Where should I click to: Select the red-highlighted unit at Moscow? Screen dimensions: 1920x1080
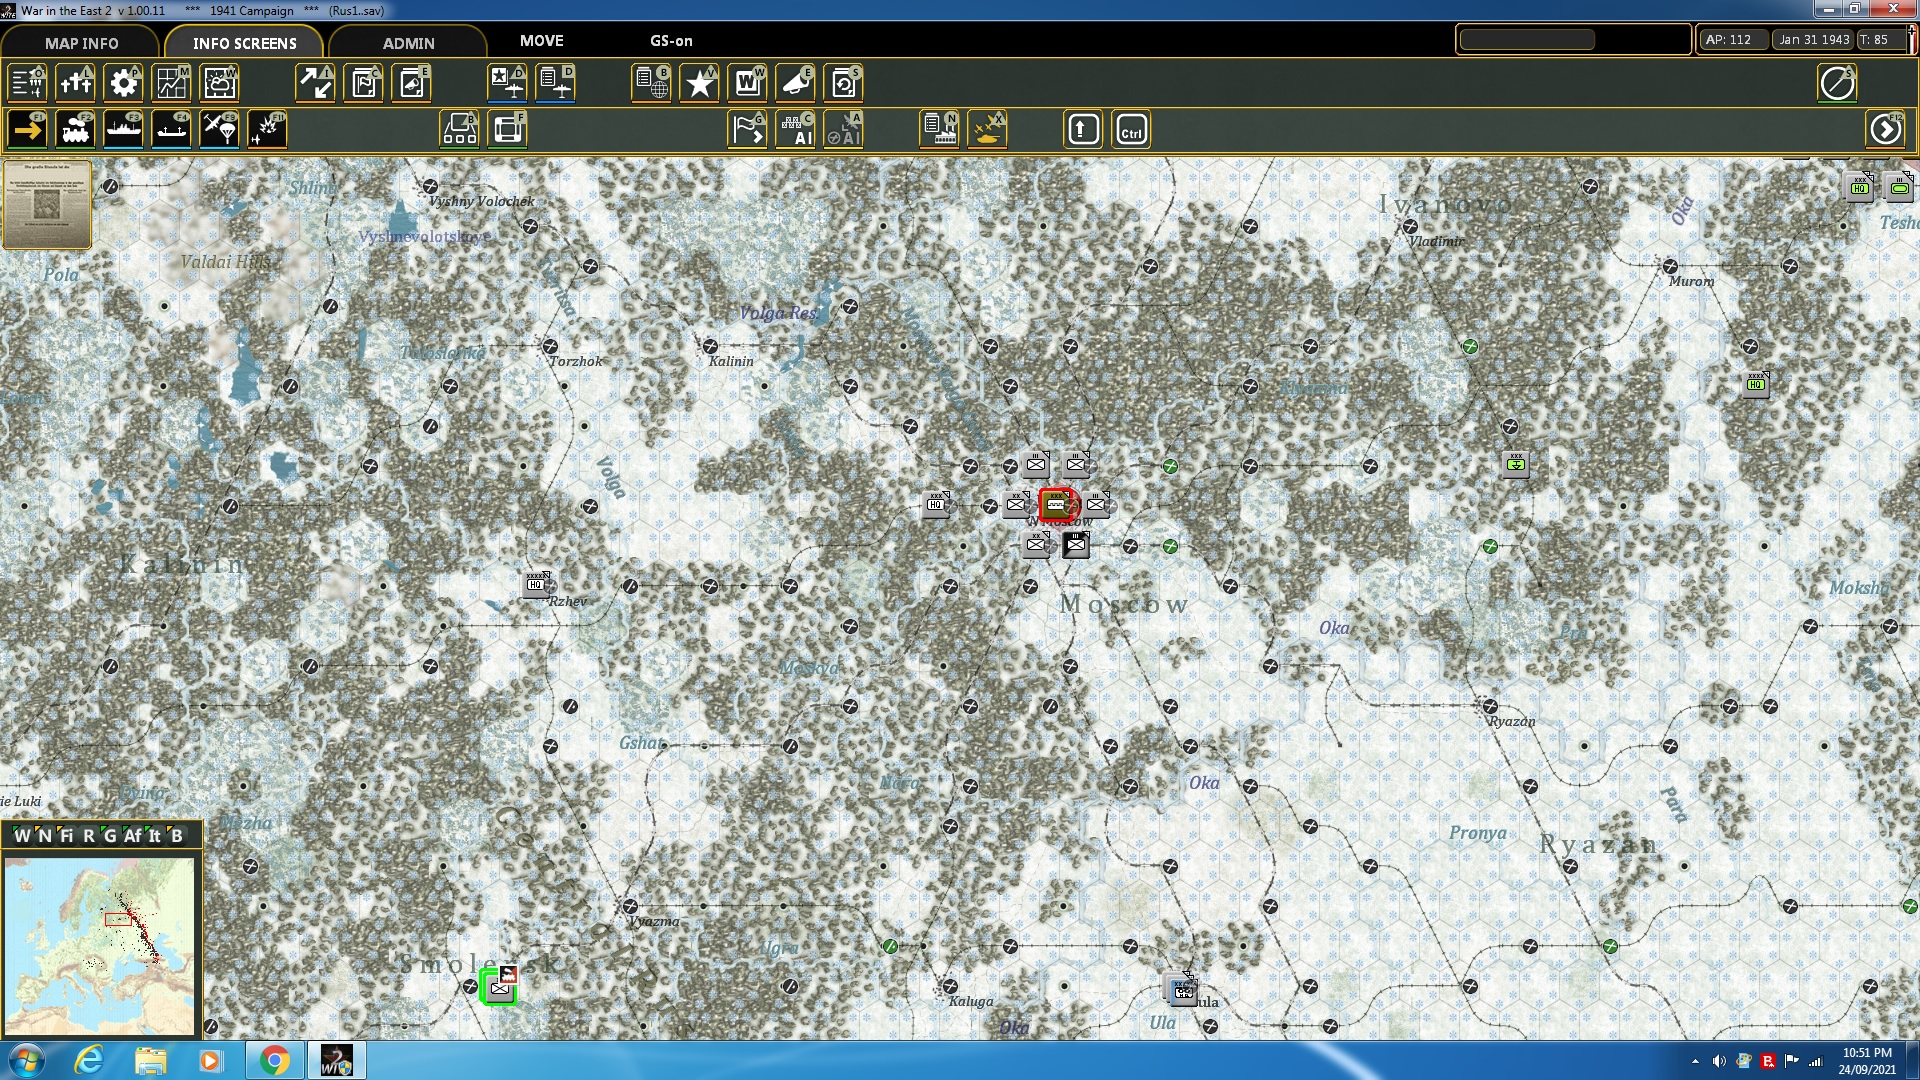(x=1057, y=505)
